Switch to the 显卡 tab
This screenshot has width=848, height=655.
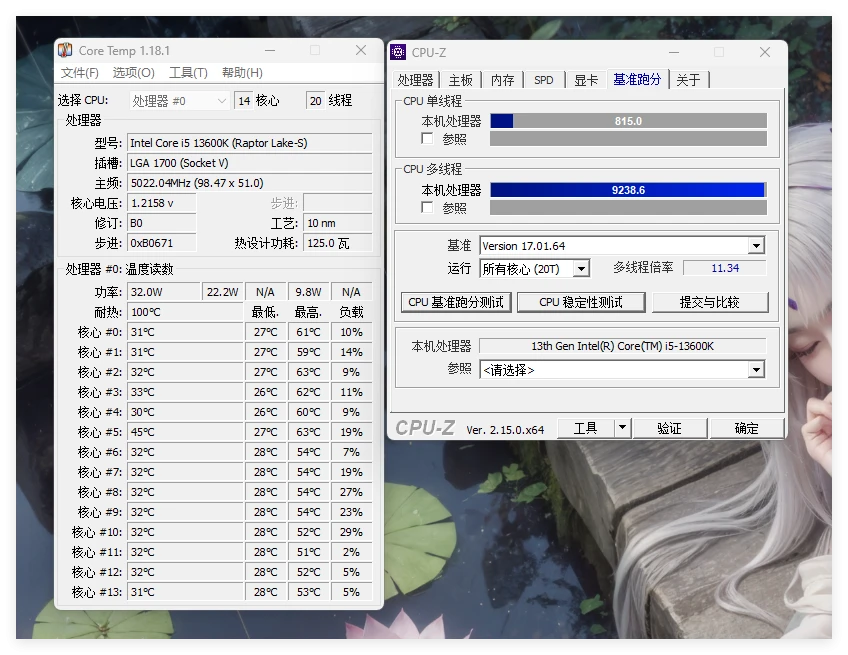point(585,80)
